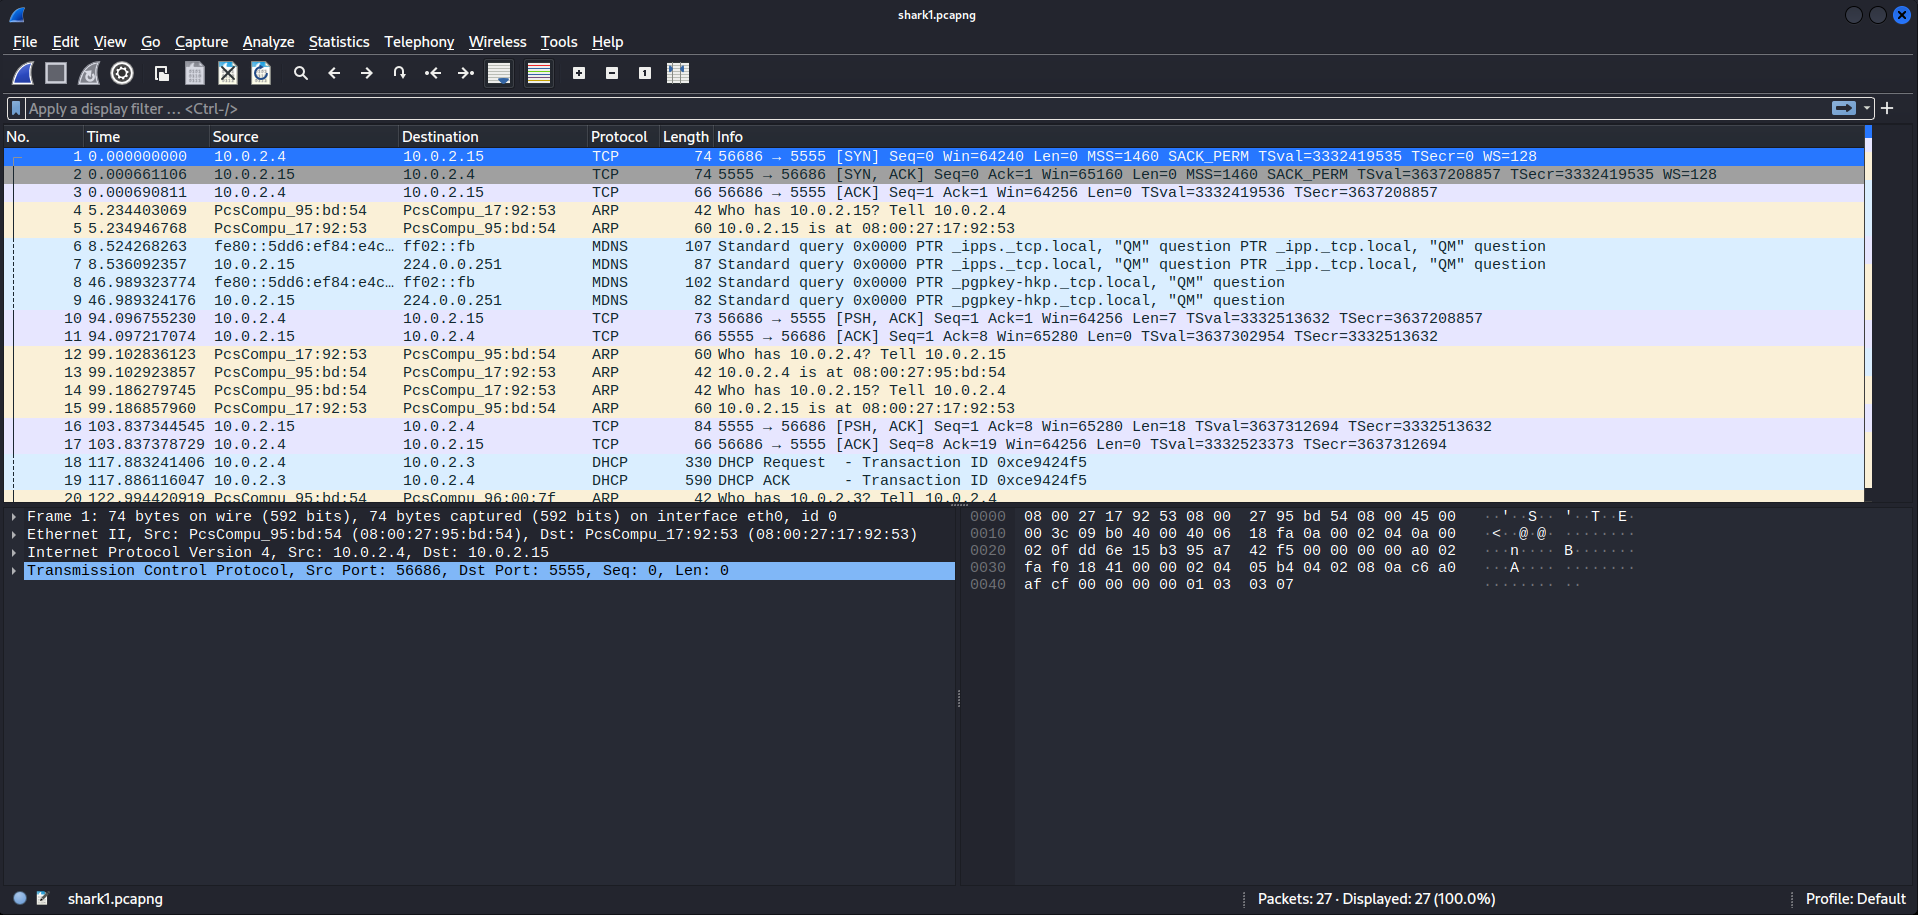Open the Help menu
1918x915 pixels.
point(607,42)
